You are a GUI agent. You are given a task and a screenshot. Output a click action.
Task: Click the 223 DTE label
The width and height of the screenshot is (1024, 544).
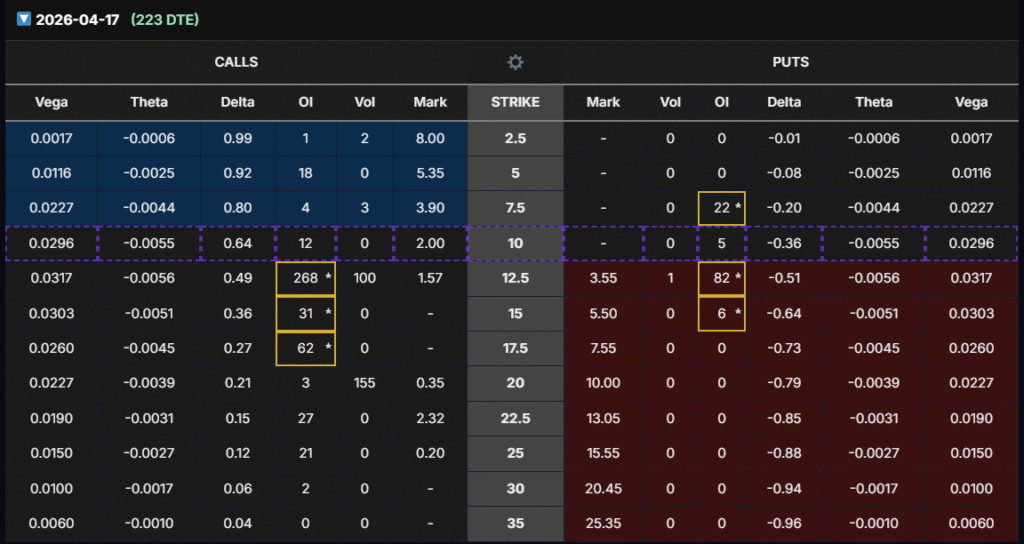pyautogui.click(x=165, y=19)
